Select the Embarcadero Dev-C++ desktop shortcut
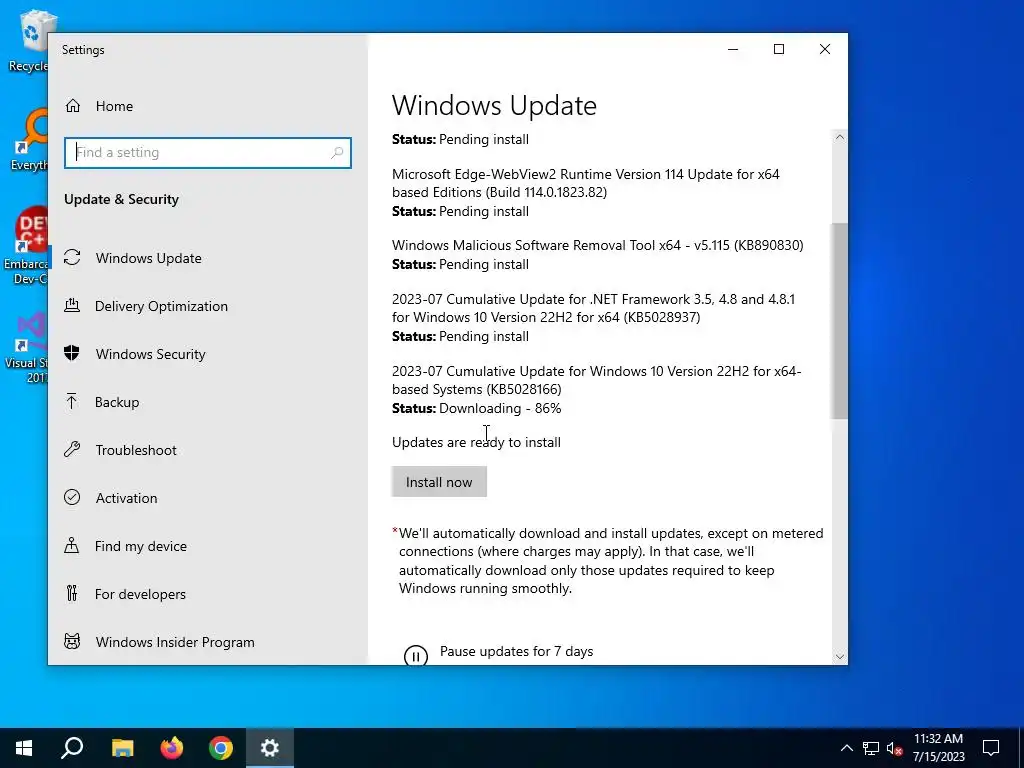Image resolution: width=1024 pixels, height=768 pixels. (x=26, y=246)
